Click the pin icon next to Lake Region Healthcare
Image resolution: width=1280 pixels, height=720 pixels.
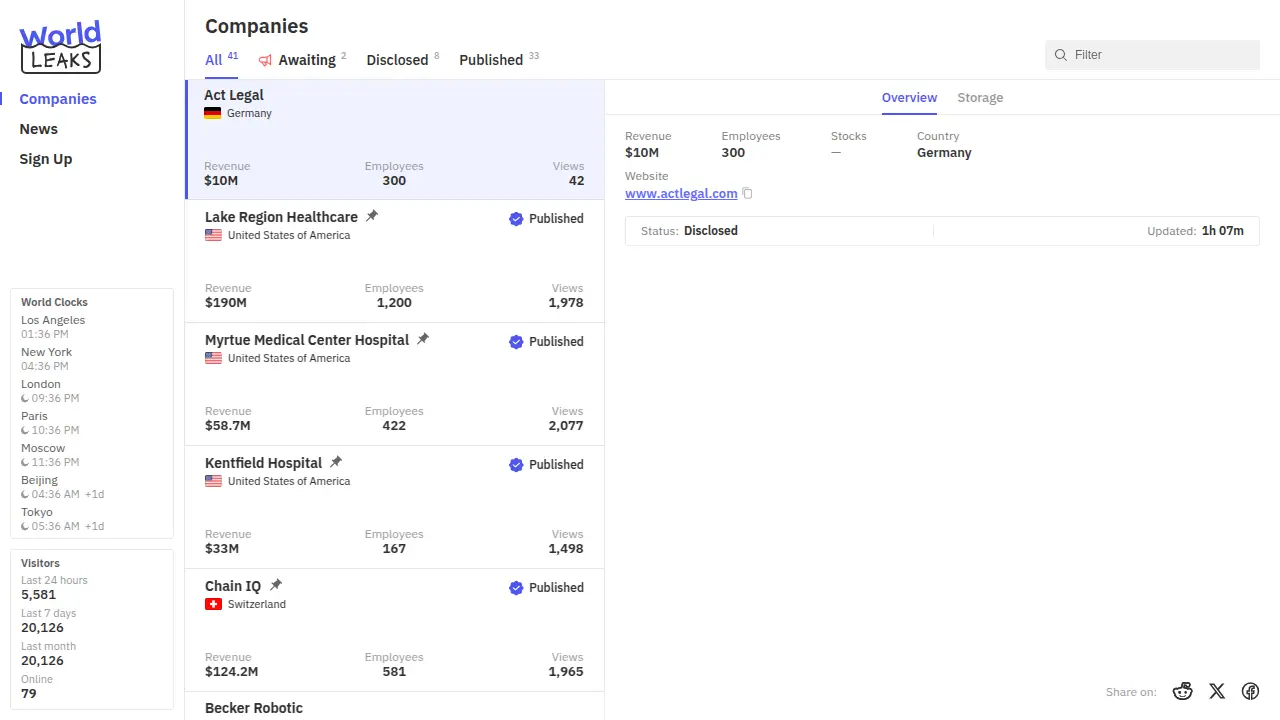click(372, 216)
